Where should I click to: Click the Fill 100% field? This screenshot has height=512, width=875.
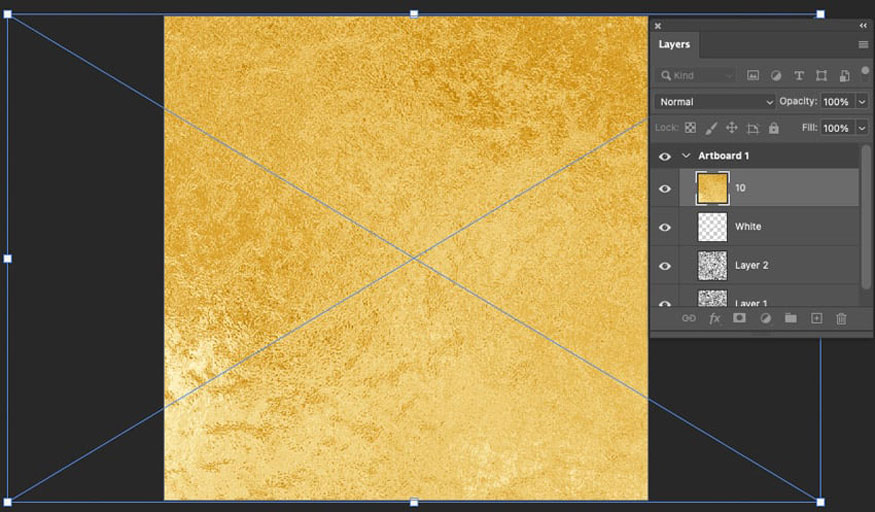[837, 128]
